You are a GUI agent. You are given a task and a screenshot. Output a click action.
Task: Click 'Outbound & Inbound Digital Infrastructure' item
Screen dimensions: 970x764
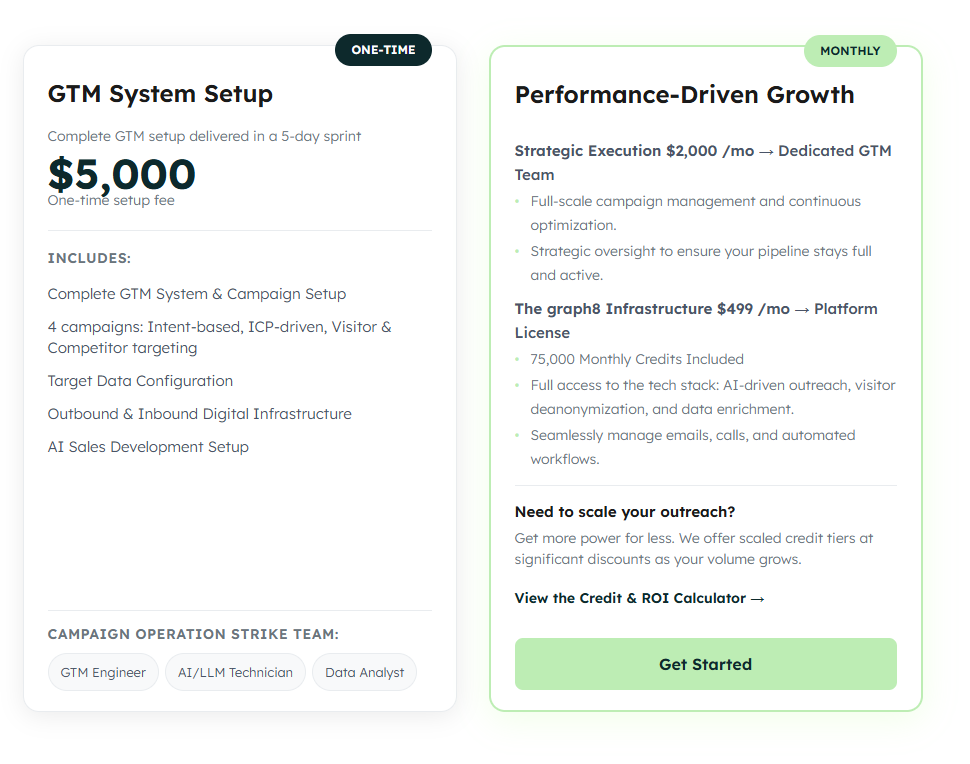[x=199, y=414]
